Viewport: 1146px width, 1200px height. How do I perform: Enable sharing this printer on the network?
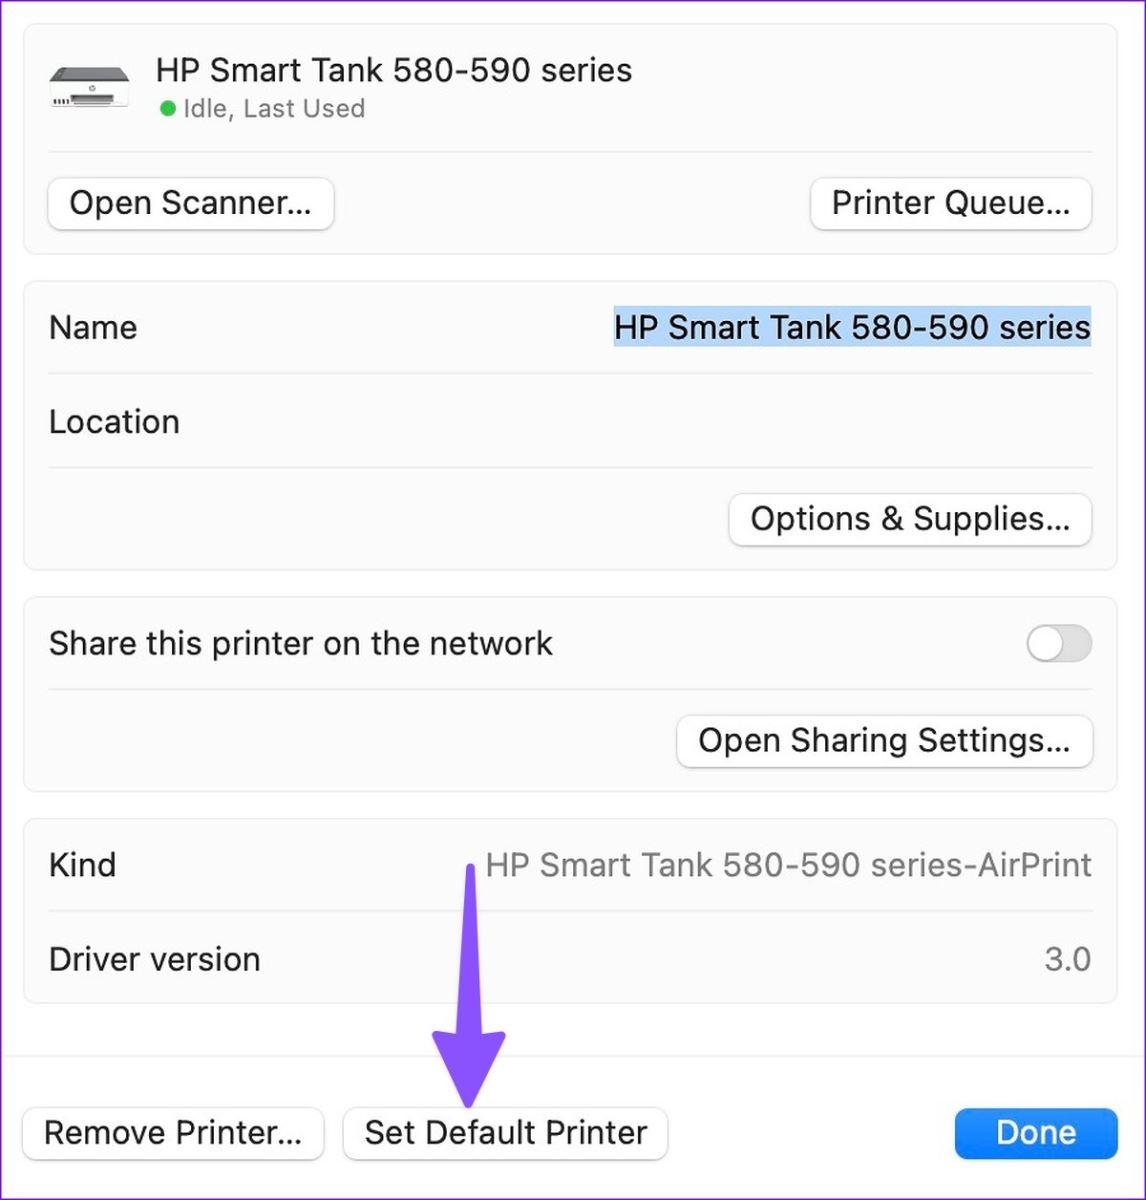pyautogui.click(x=1058, y=644)
